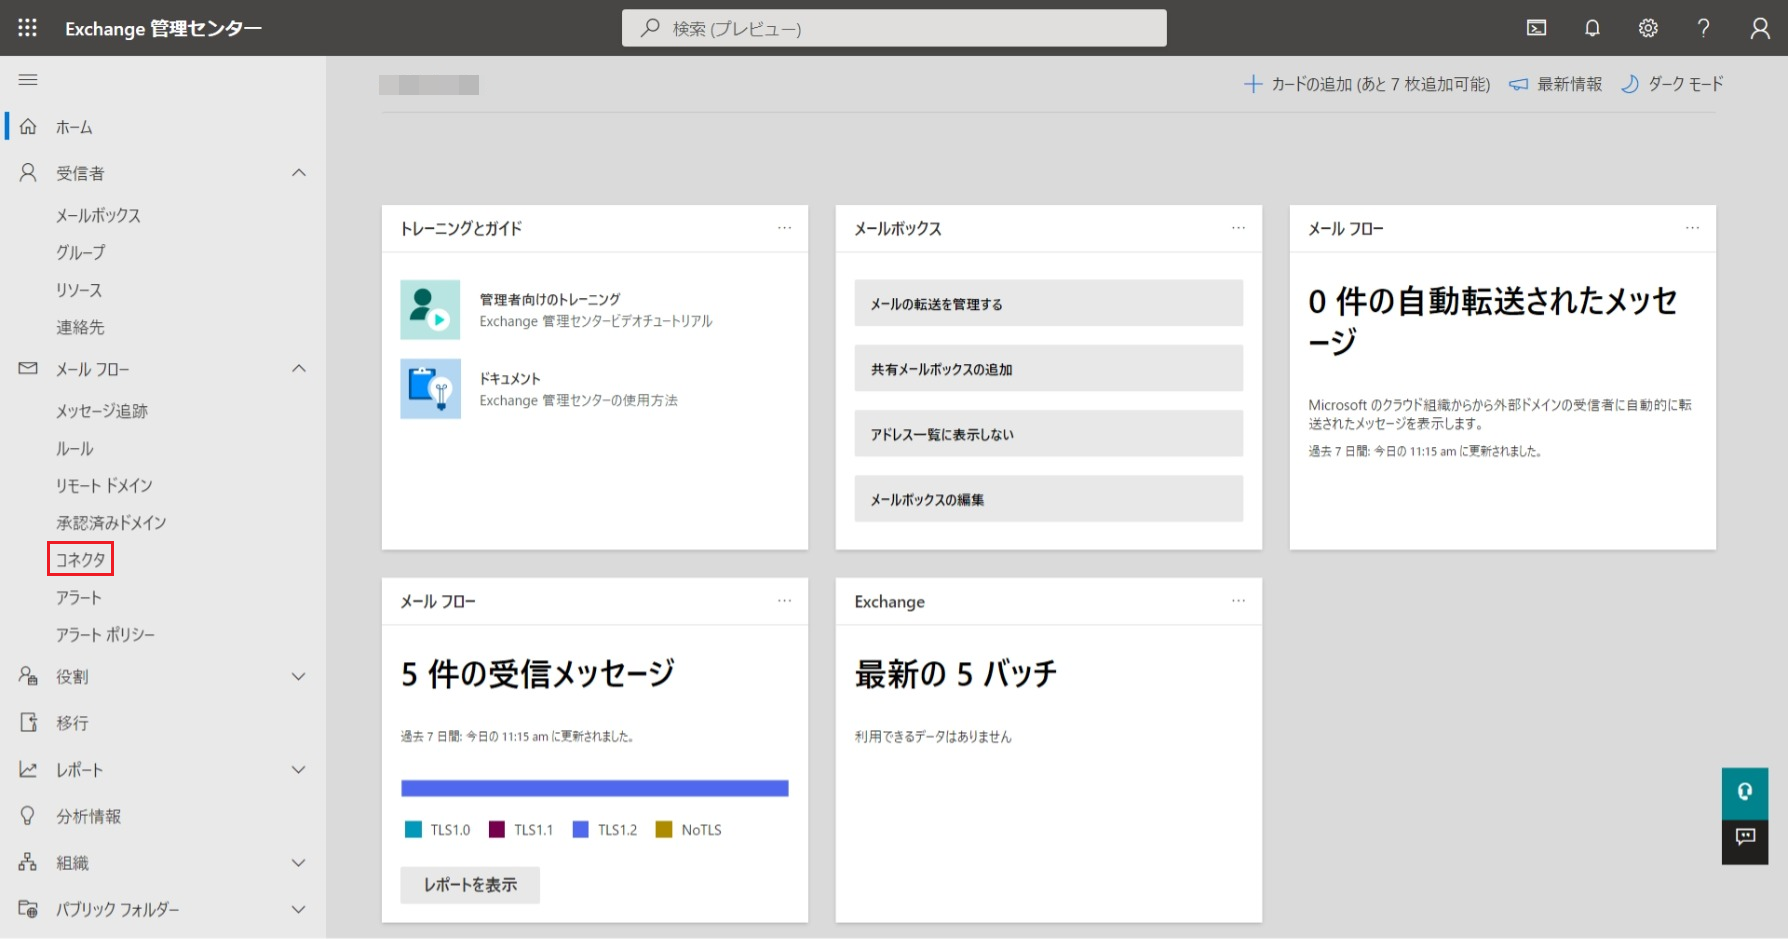Click メールの転送を管理する button
Viewport: 1788px width, 939px height.
pos(1048,304)
